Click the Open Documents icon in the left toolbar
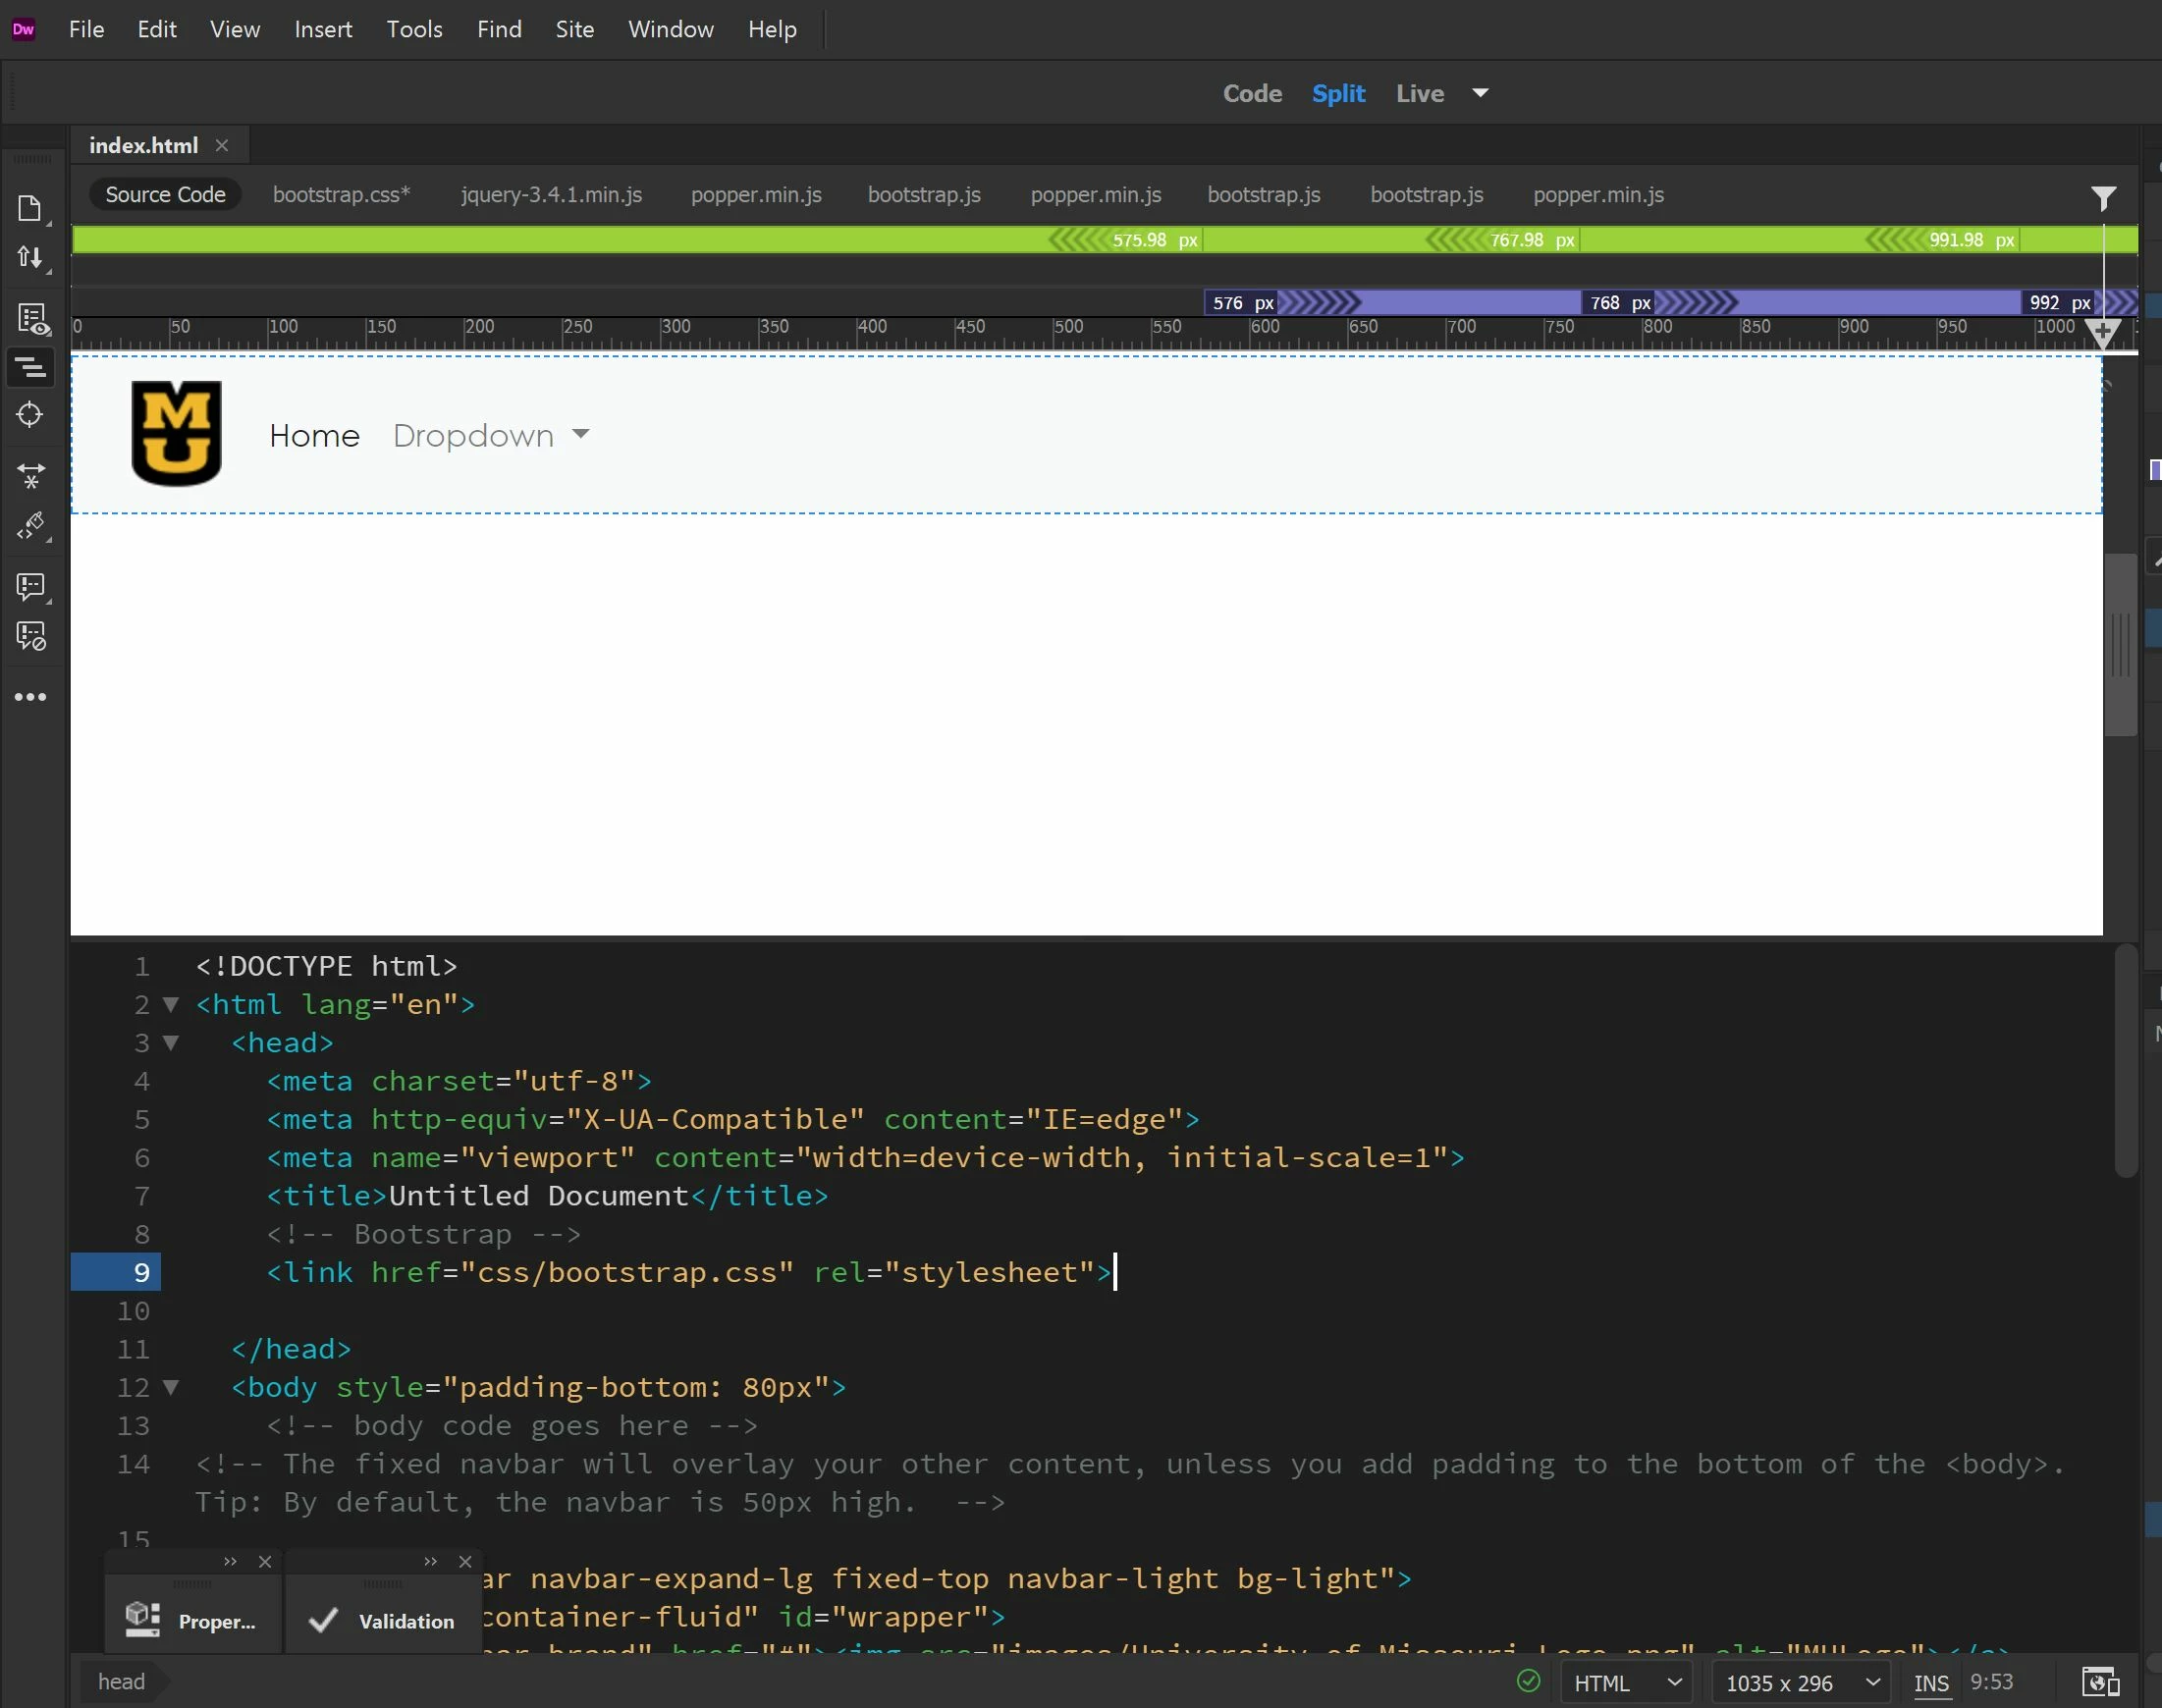Screen dimensions: 2162x1708 (30, 208)
